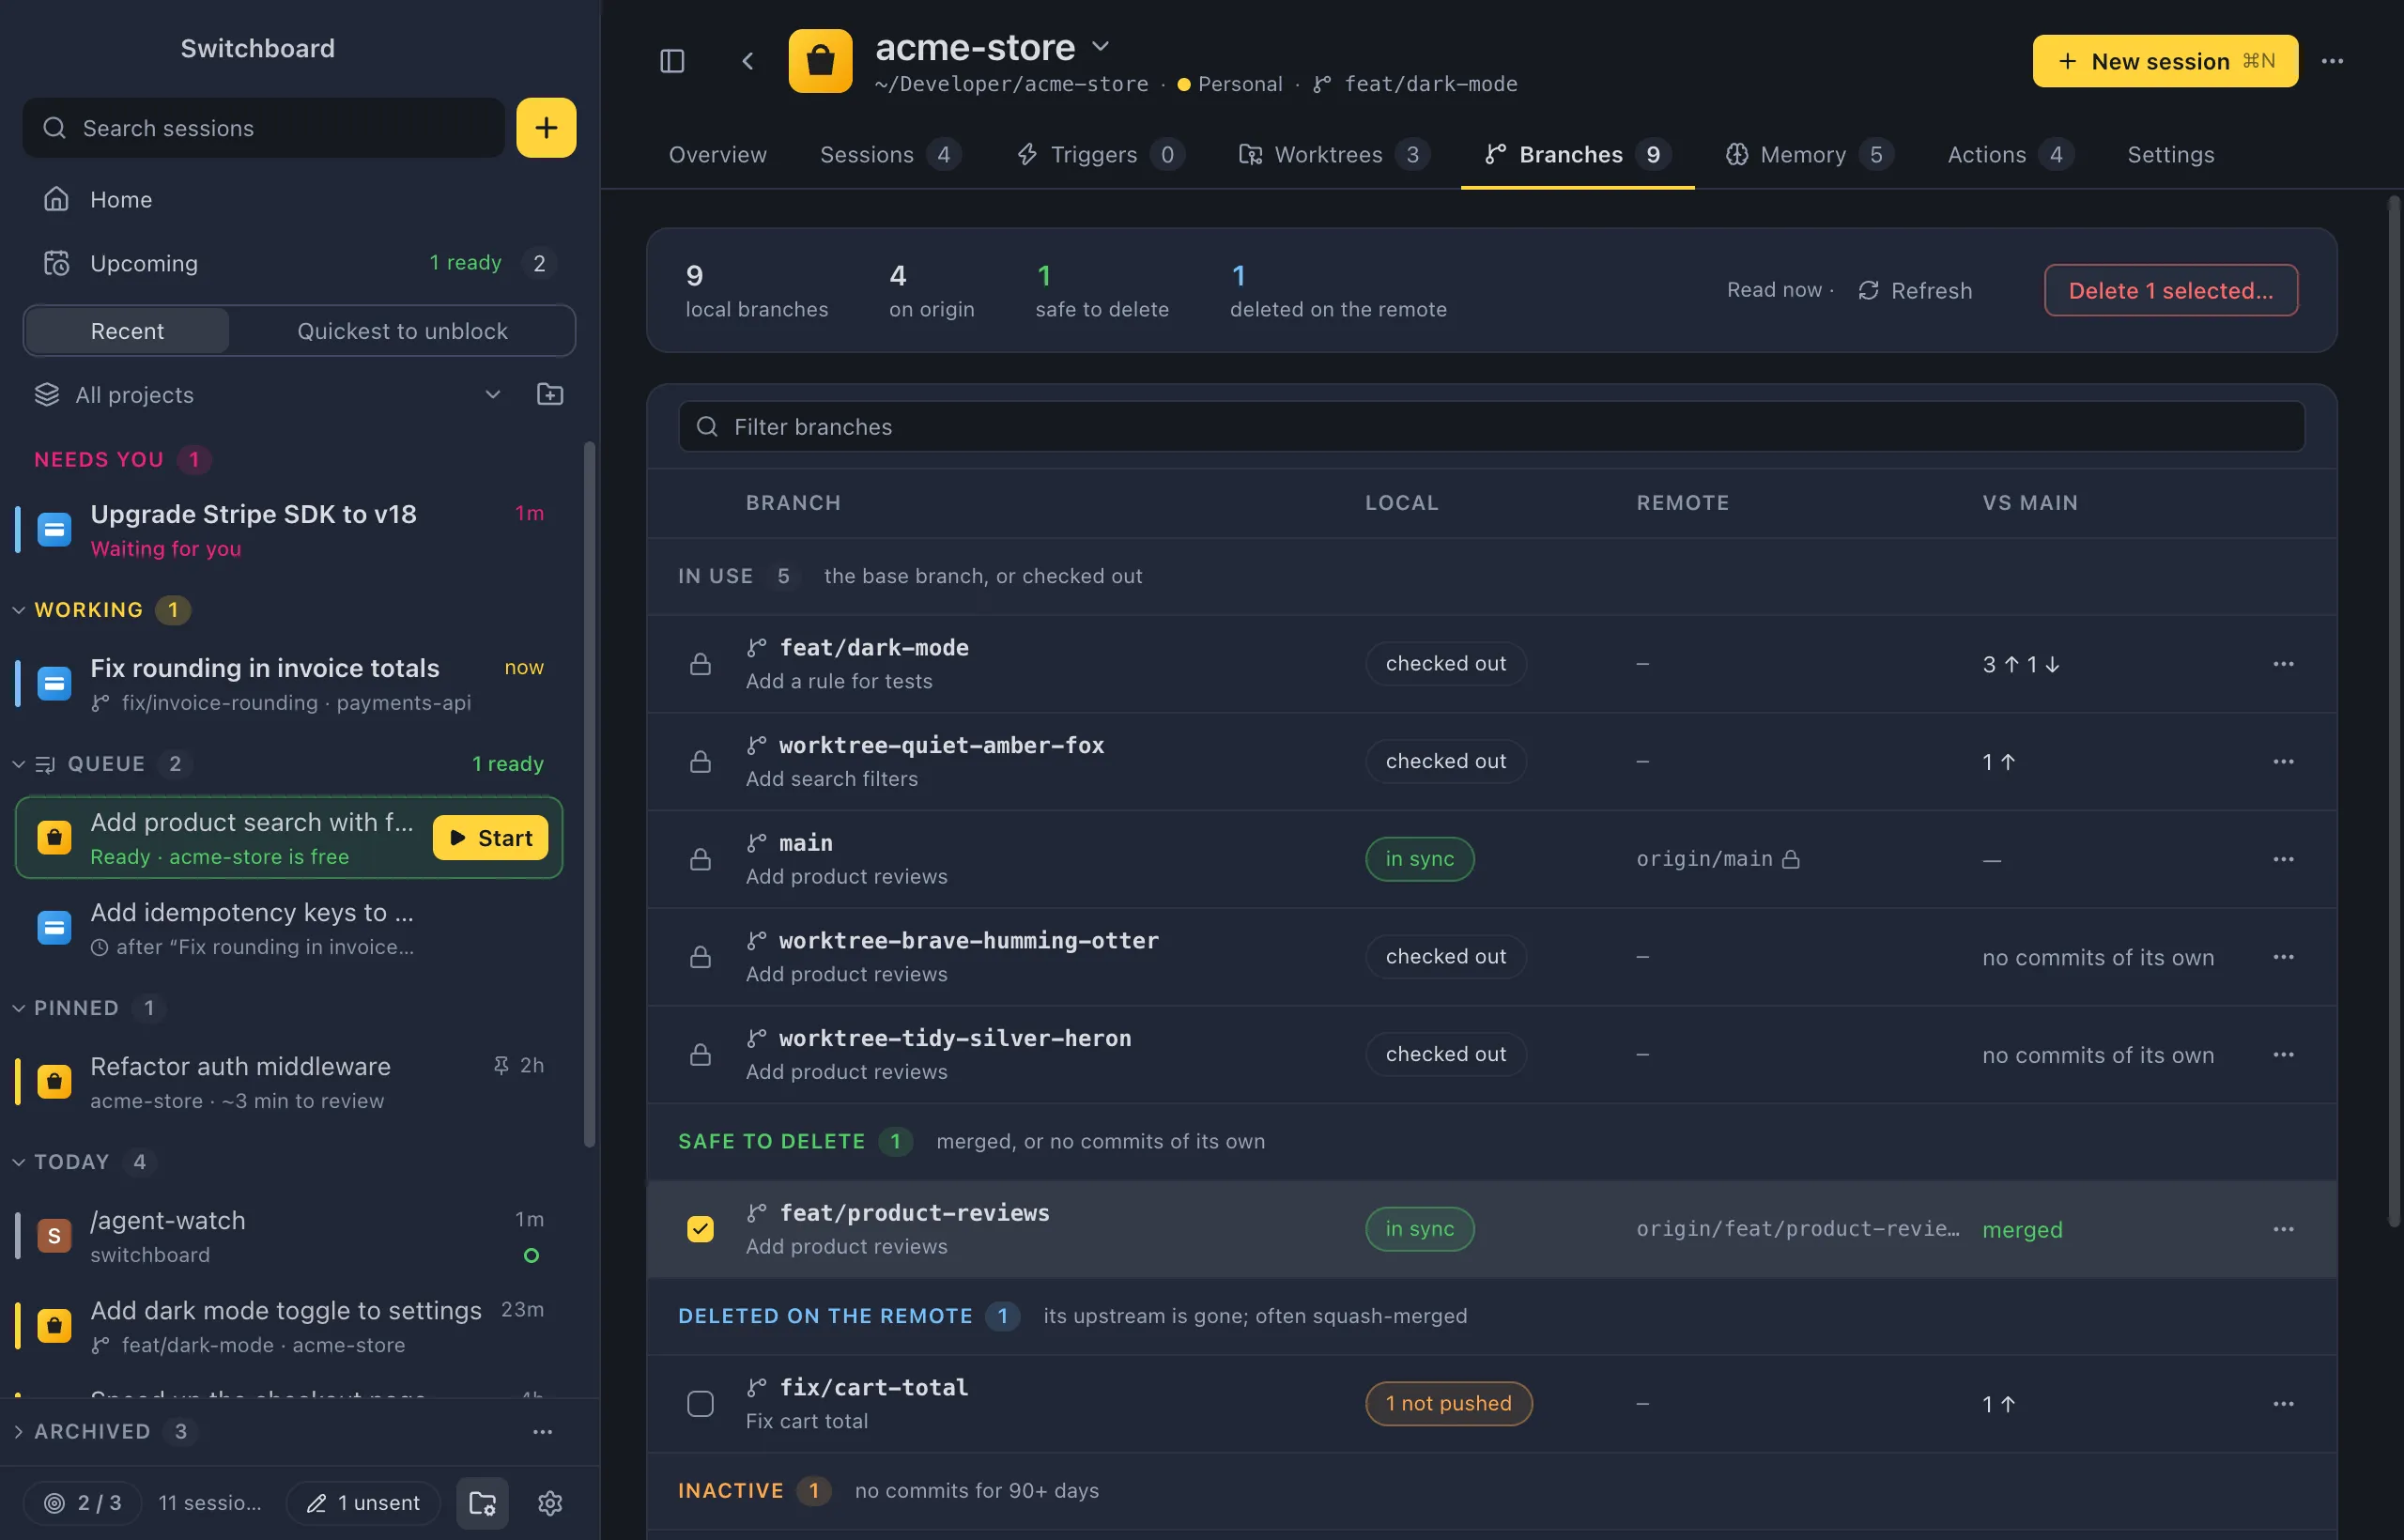
Task: Start the Add product search session
Action: [490, 838]
